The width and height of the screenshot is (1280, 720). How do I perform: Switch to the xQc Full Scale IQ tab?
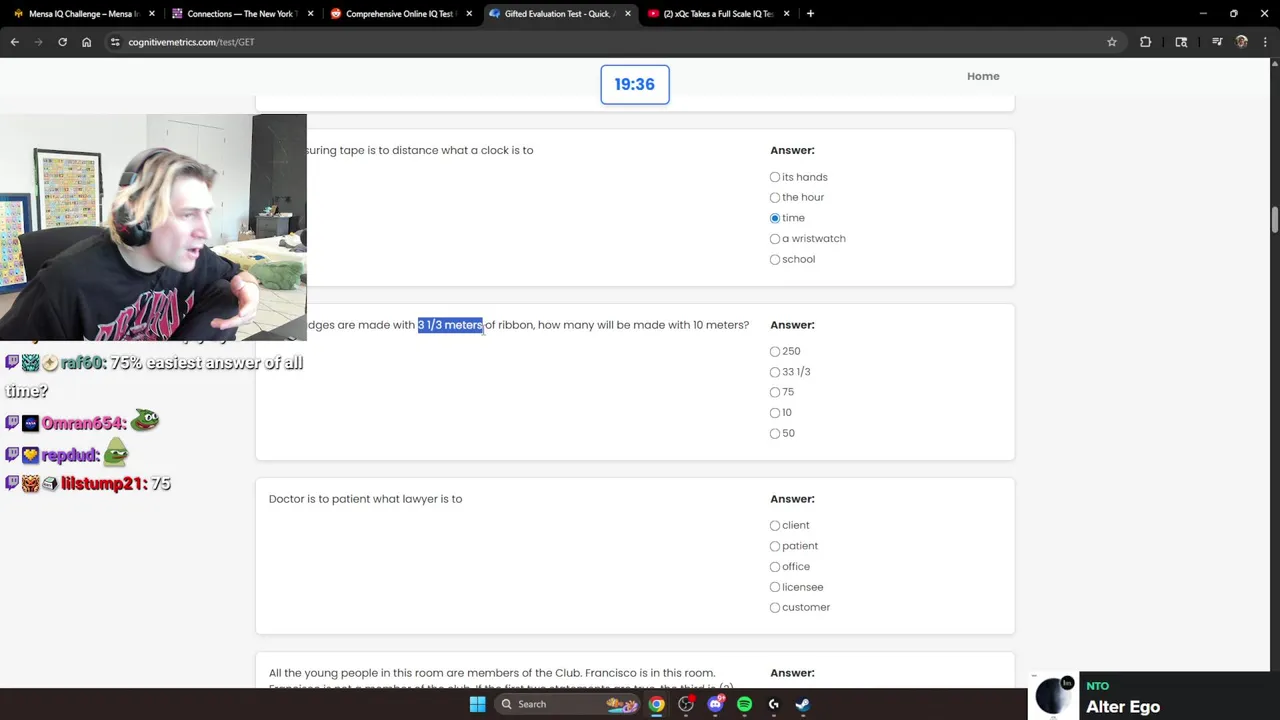[718, 14]
